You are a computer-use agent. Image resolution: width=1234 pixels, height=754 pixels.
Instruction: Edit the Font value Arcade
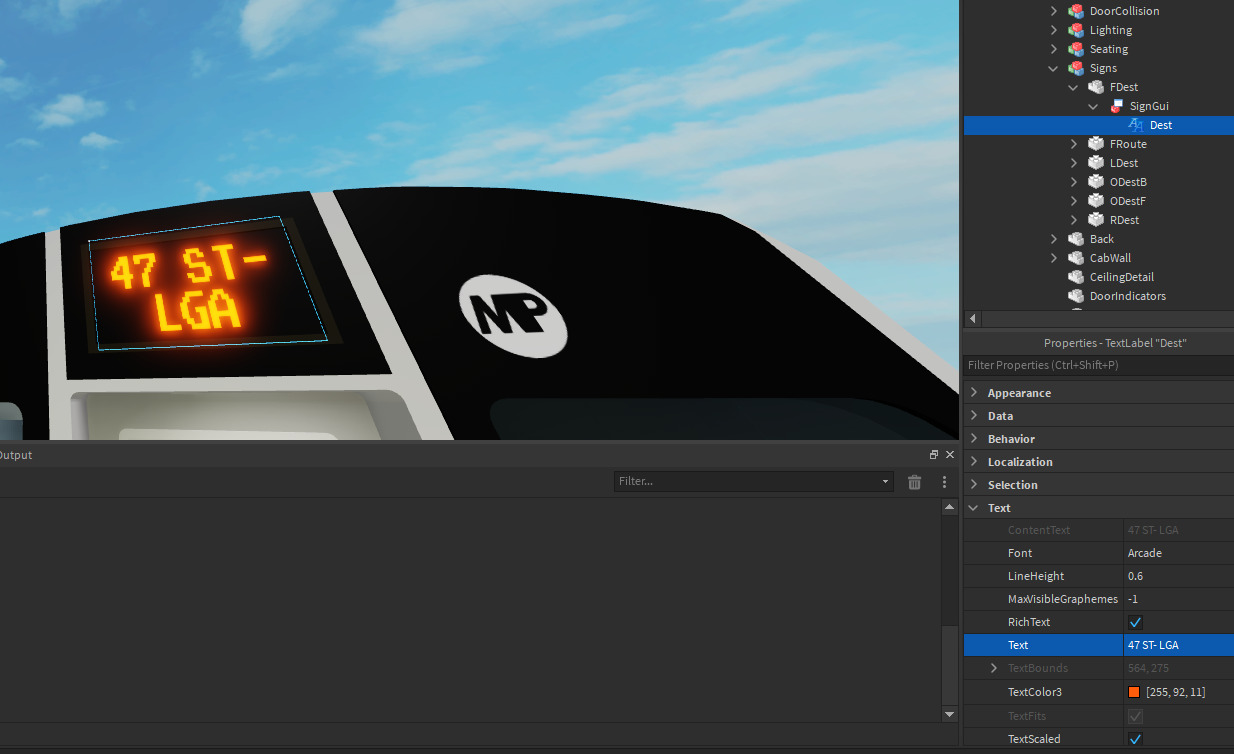point(1176,553)
